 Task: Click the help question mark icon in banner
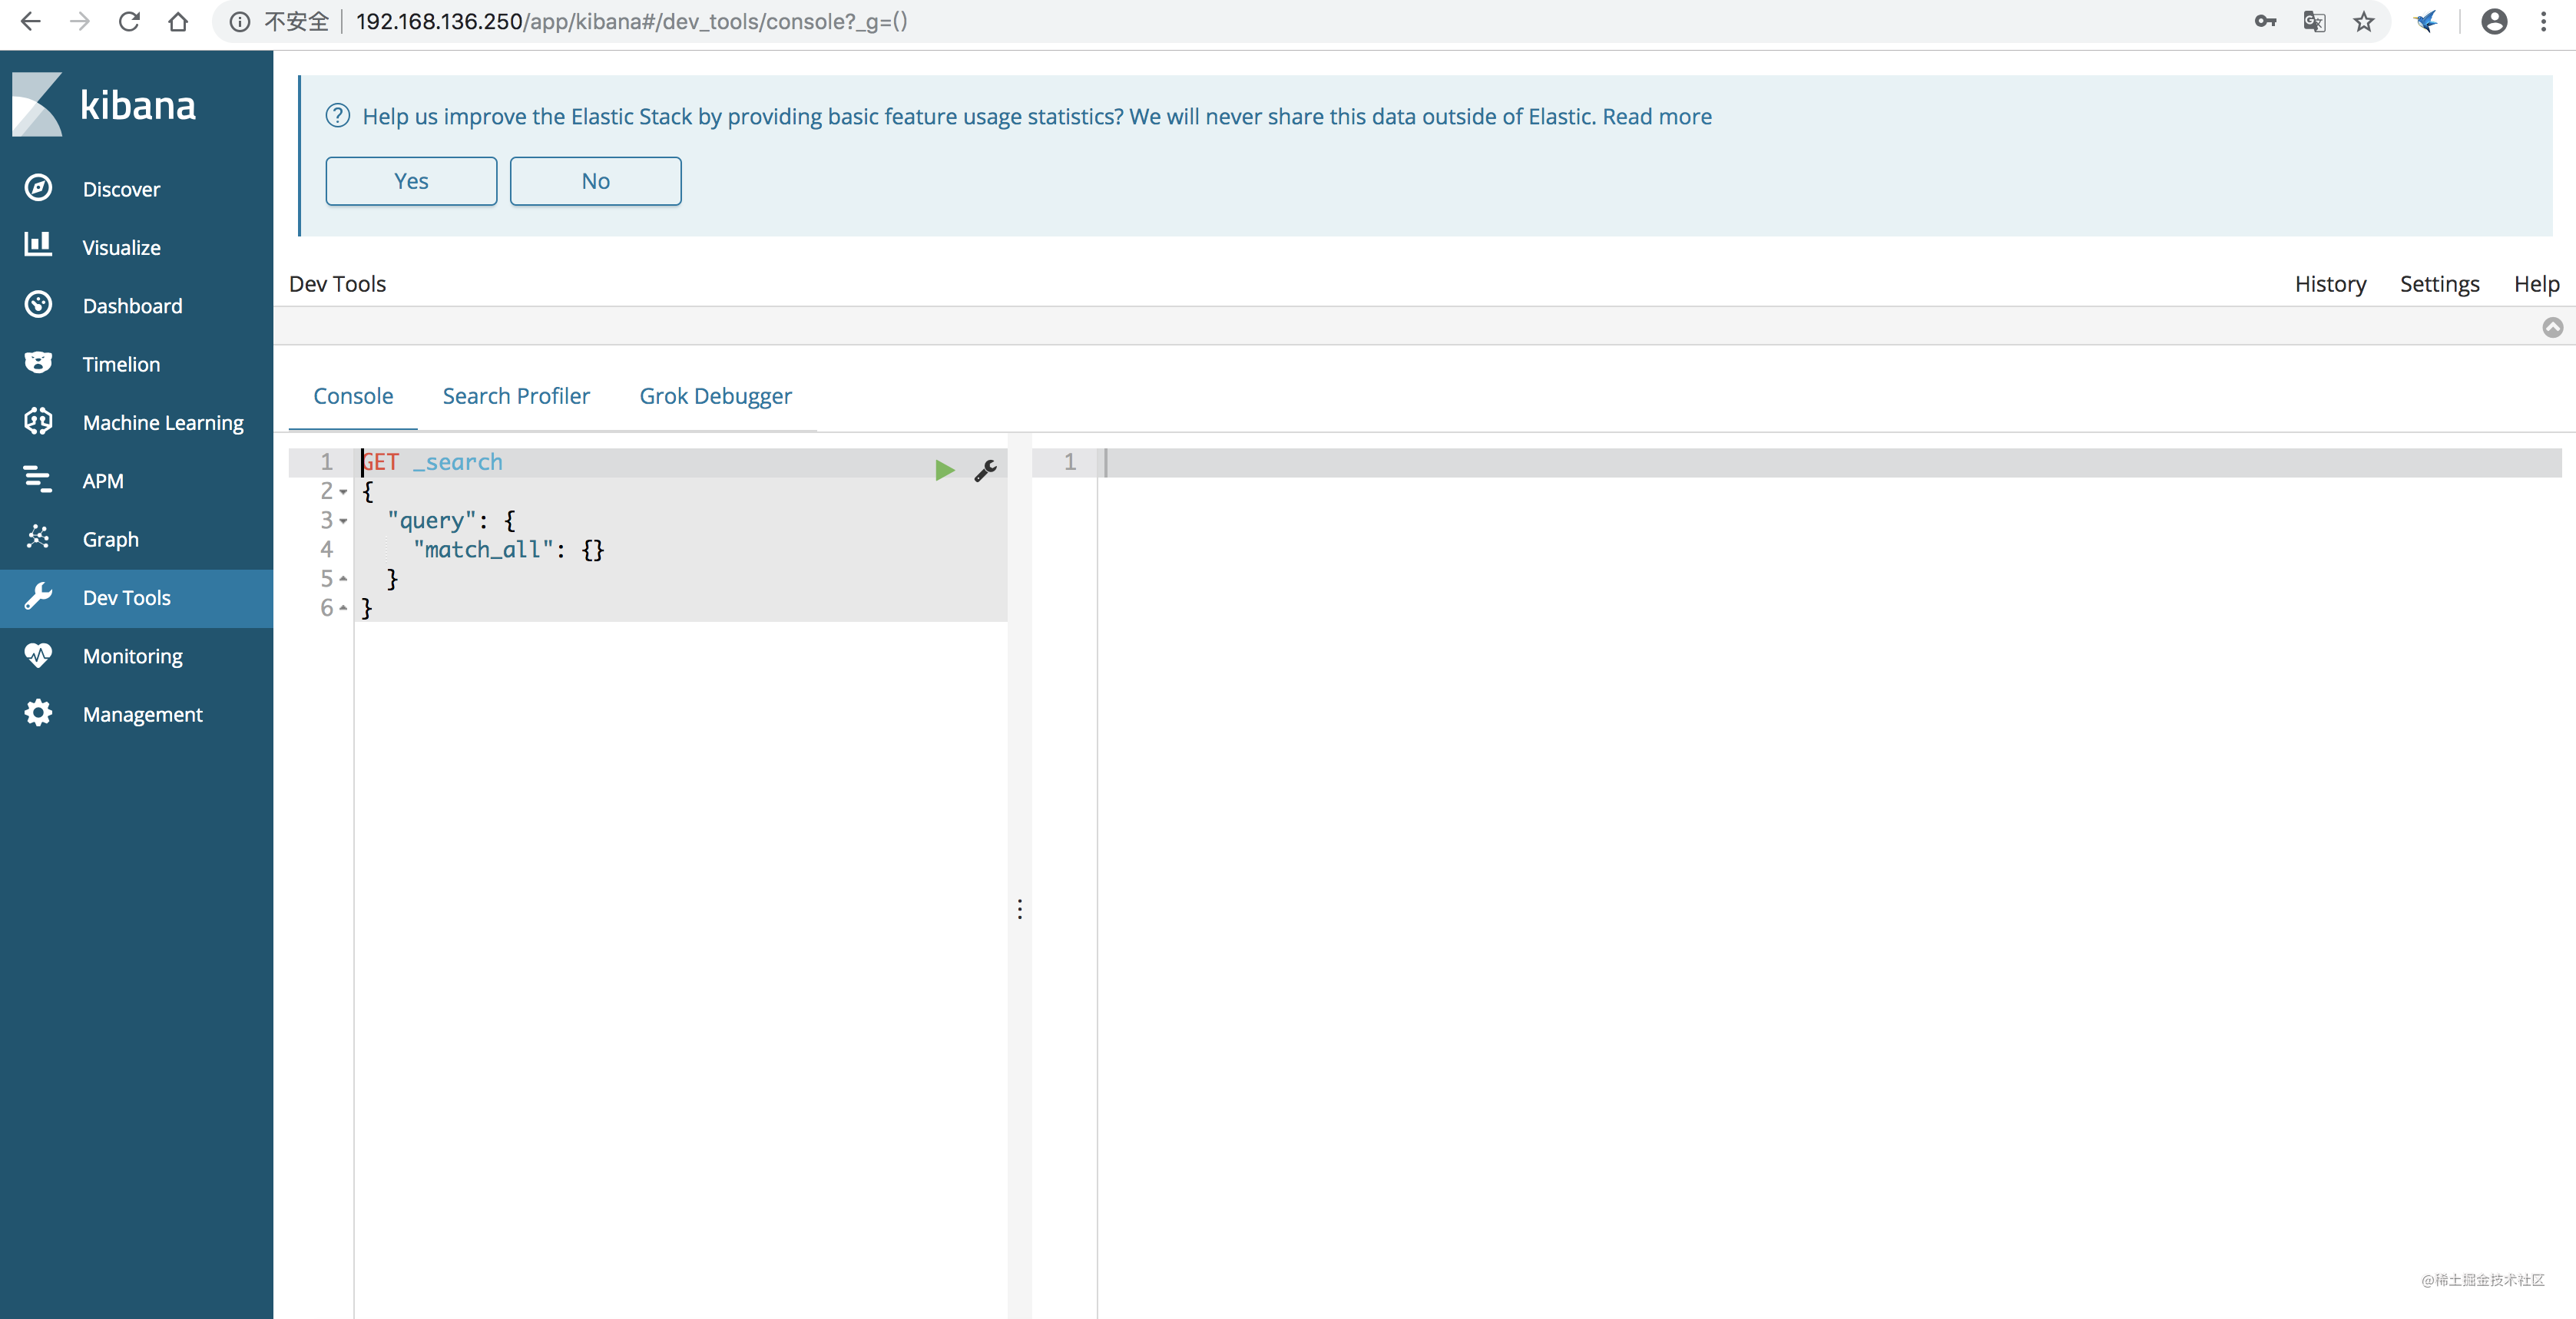(x=338, y=116)
